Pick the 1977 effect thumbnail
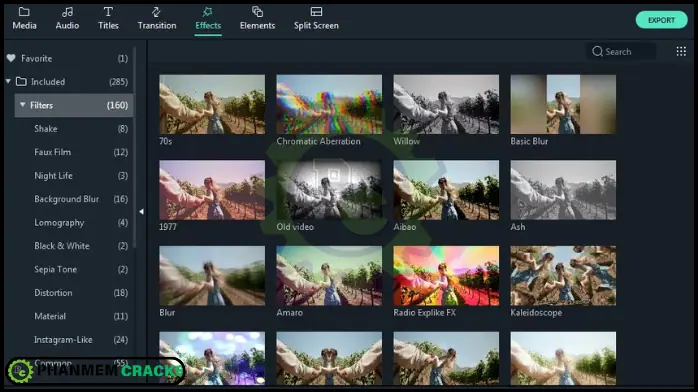Screen dimensions: 698x392 click(x=212, y=190)
